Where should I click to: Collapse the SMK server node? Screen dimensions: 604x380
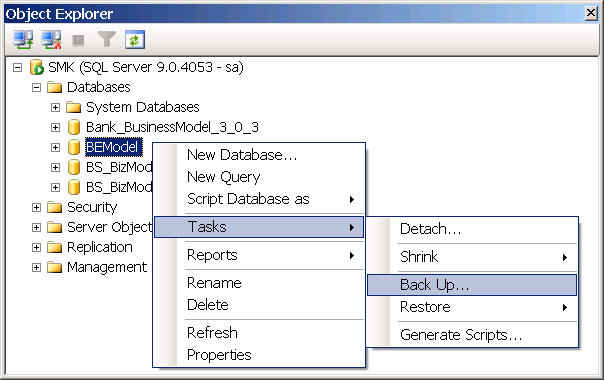tap(17, 67)
